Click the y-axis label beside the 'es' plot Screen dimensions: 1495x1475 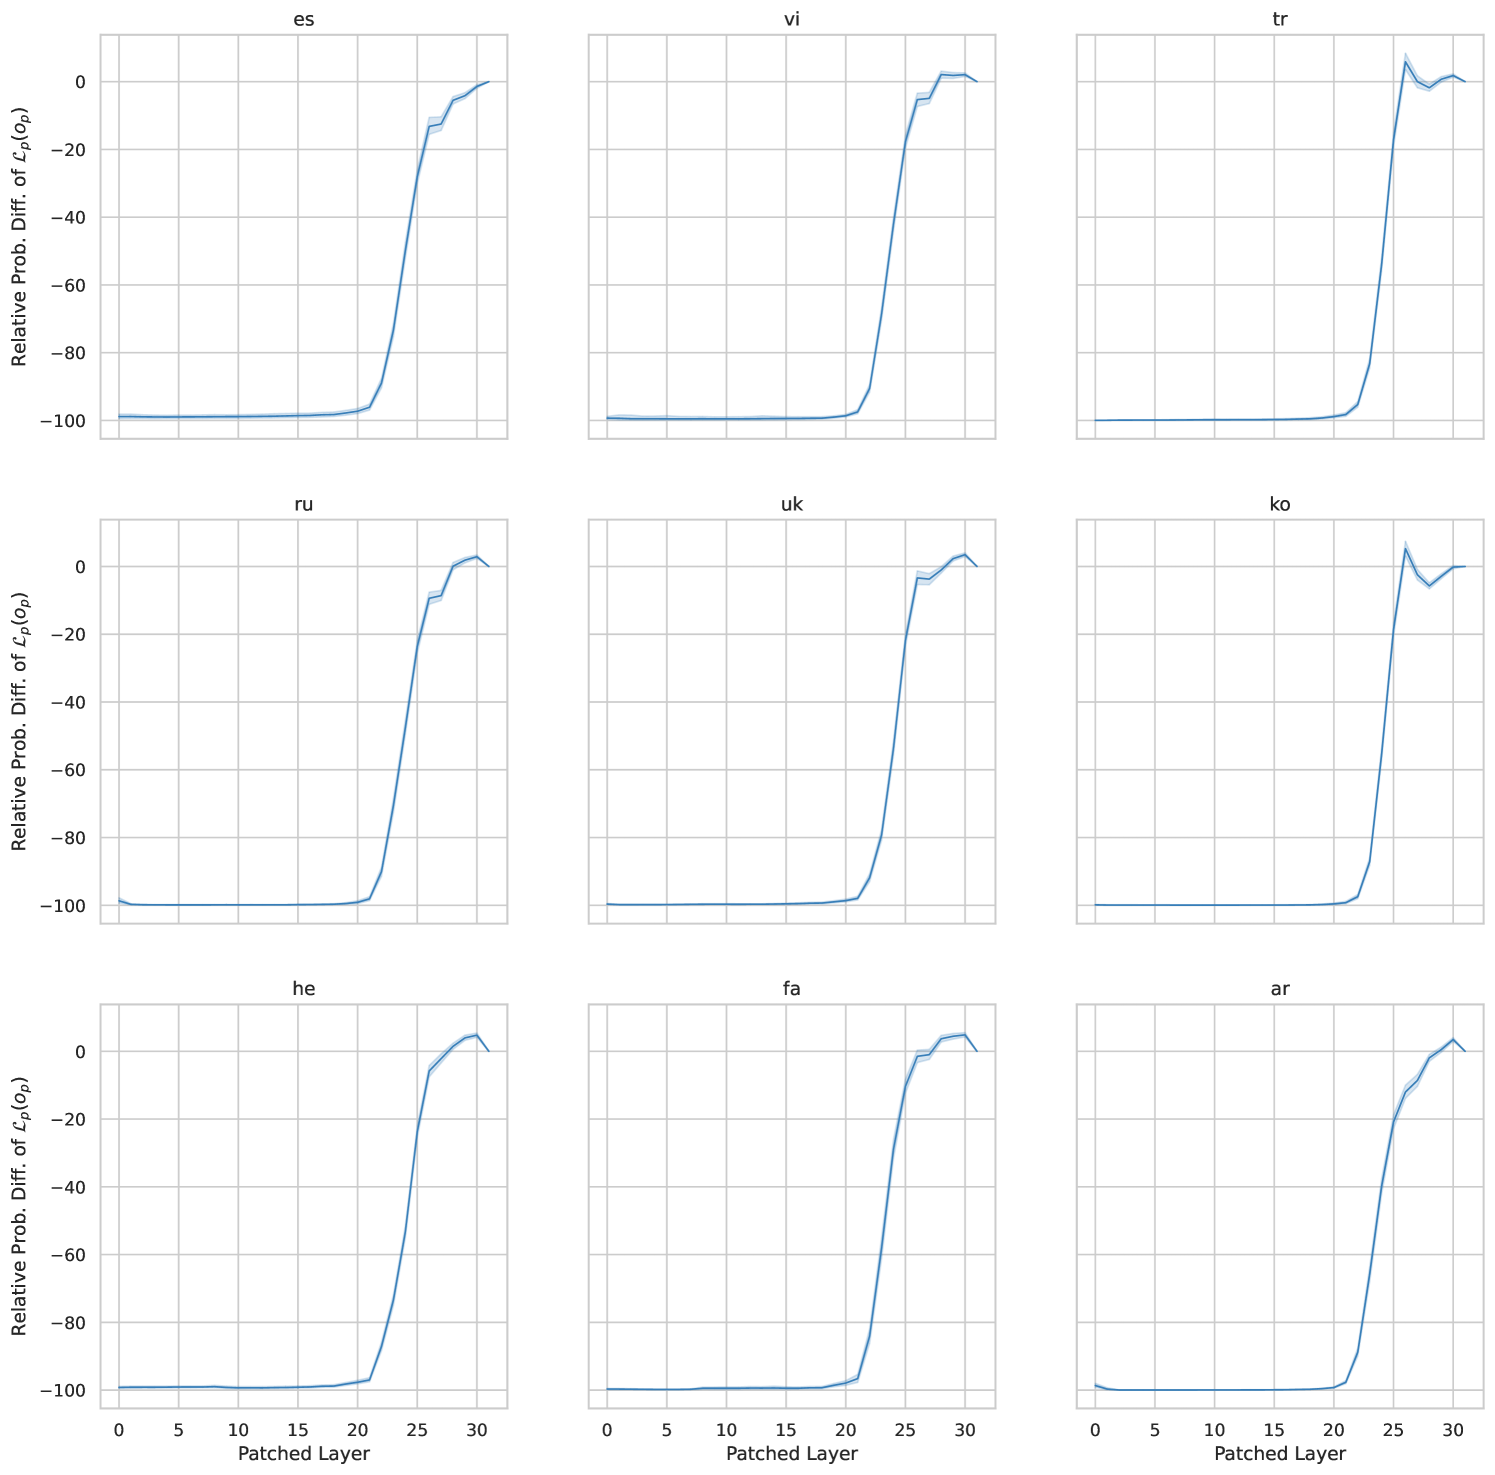point(20,236)
